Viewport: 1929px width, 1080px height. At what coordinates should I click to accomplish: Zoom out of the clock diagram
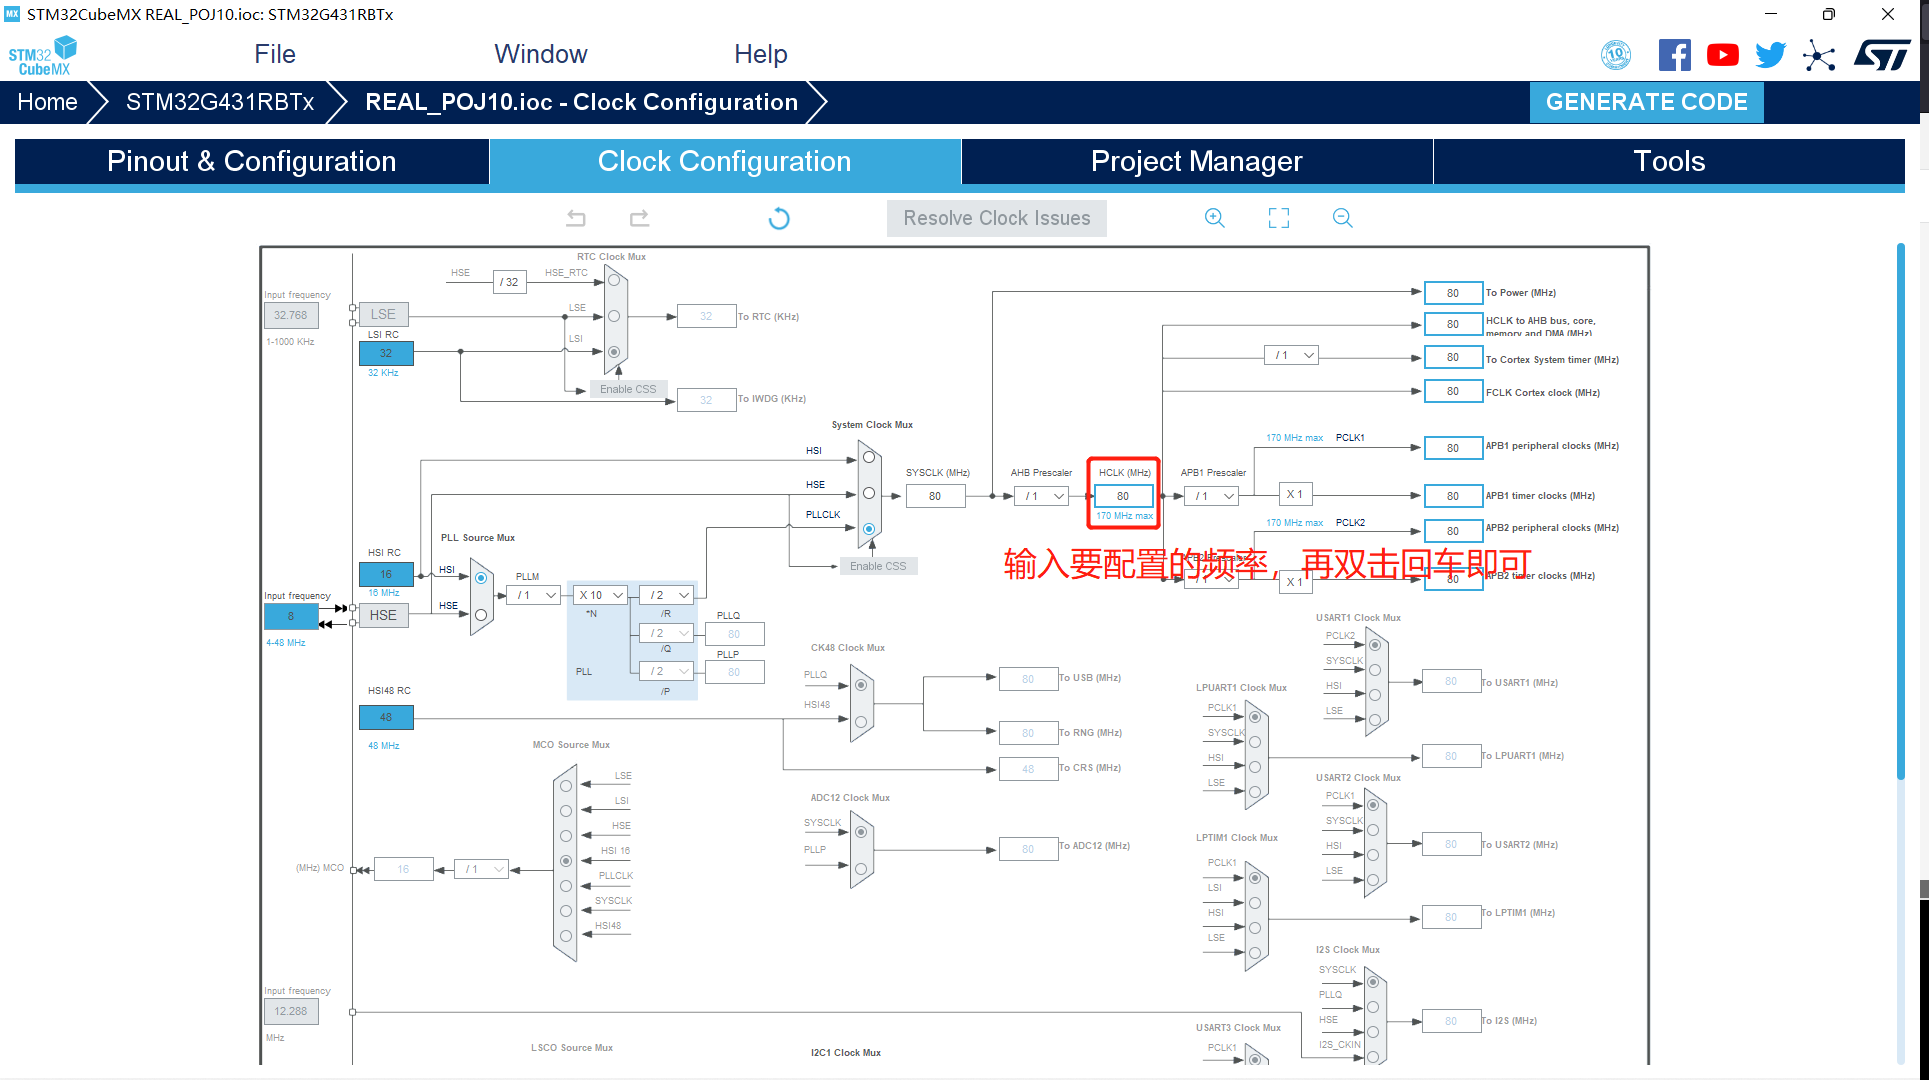pos(1343,218)
